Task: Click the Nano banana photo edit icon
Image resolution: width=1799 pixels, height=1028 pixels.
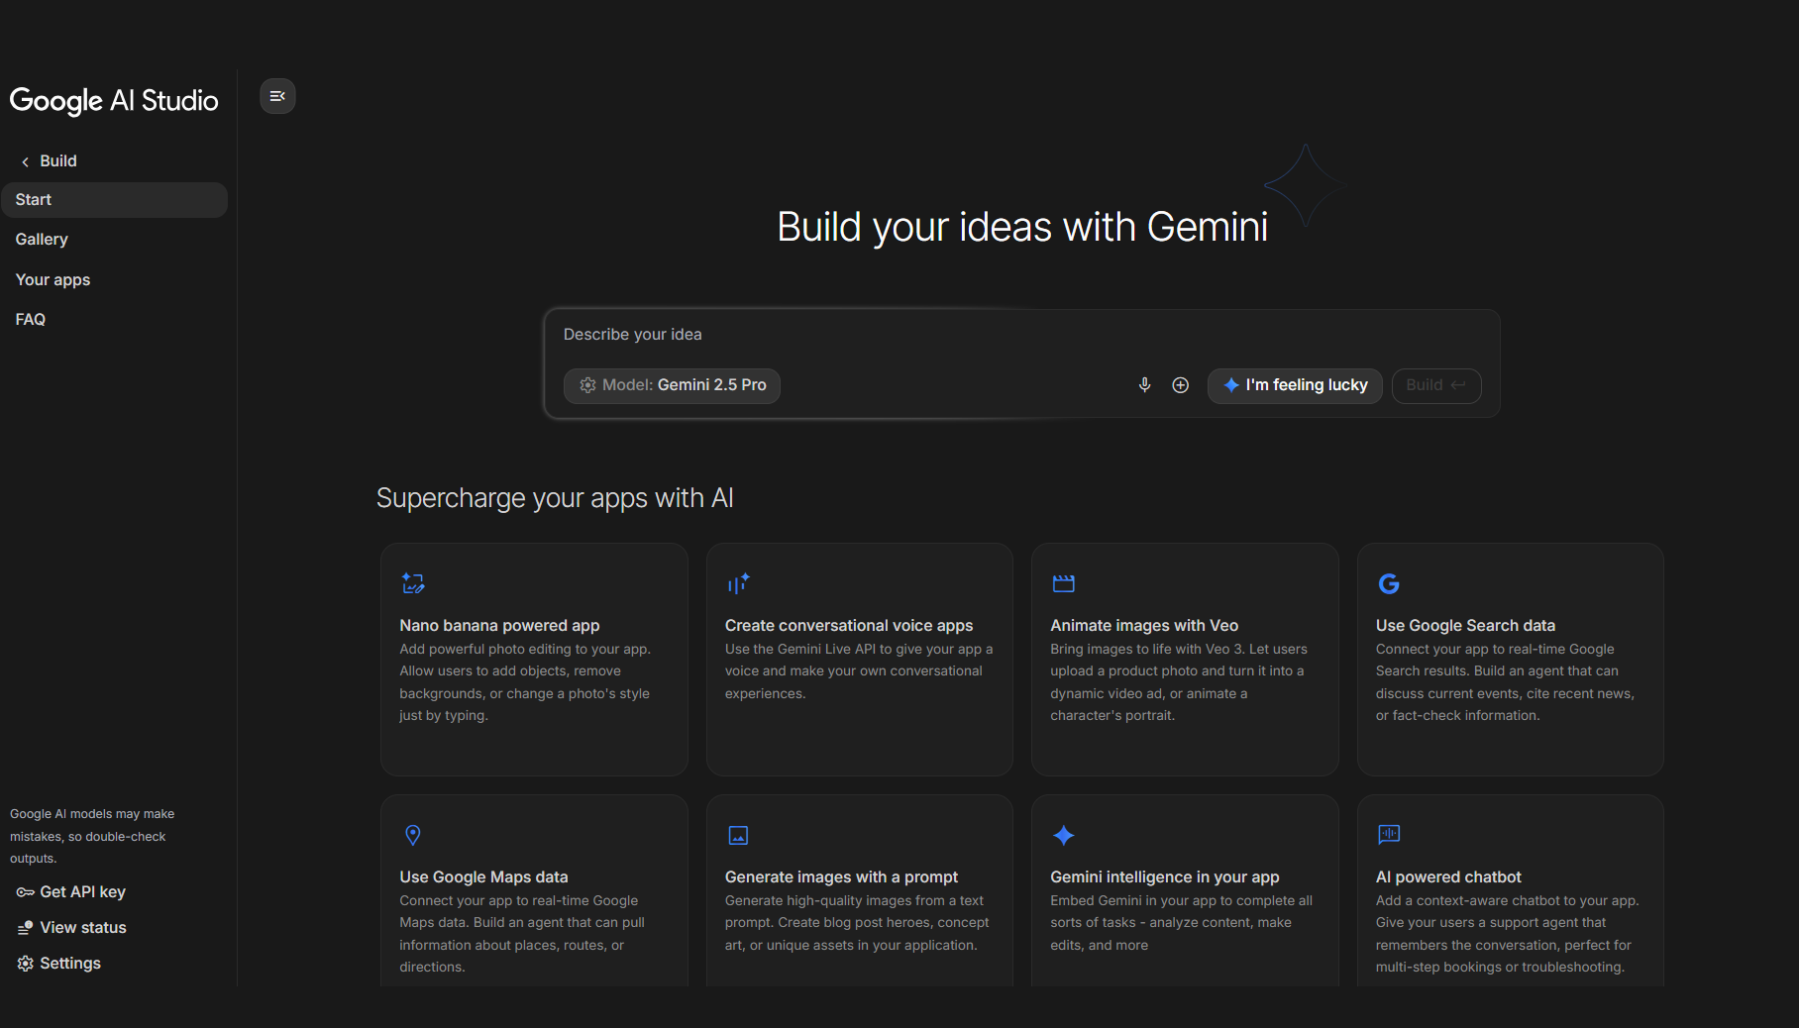Action: (413, 583)
